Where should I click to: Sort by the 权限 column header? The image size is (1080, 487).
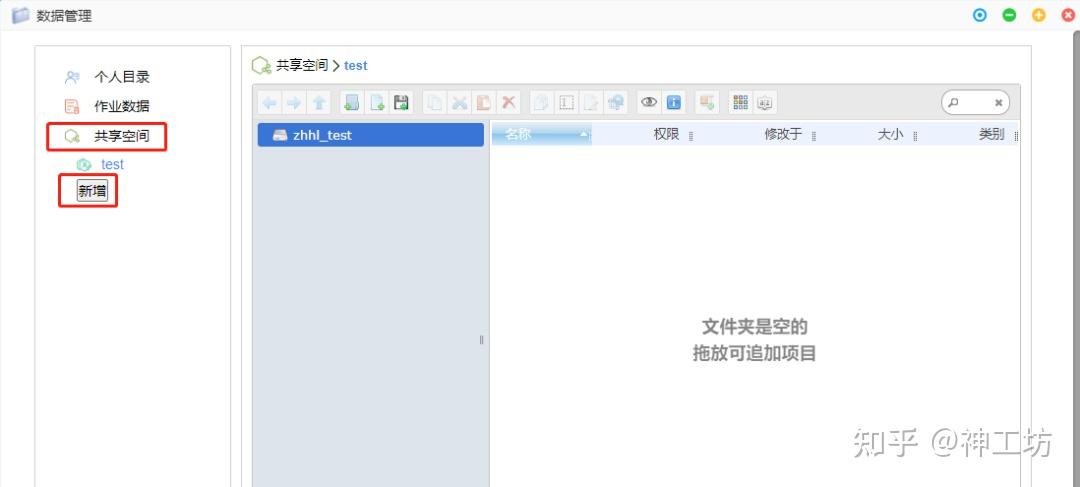pos(667,135)
